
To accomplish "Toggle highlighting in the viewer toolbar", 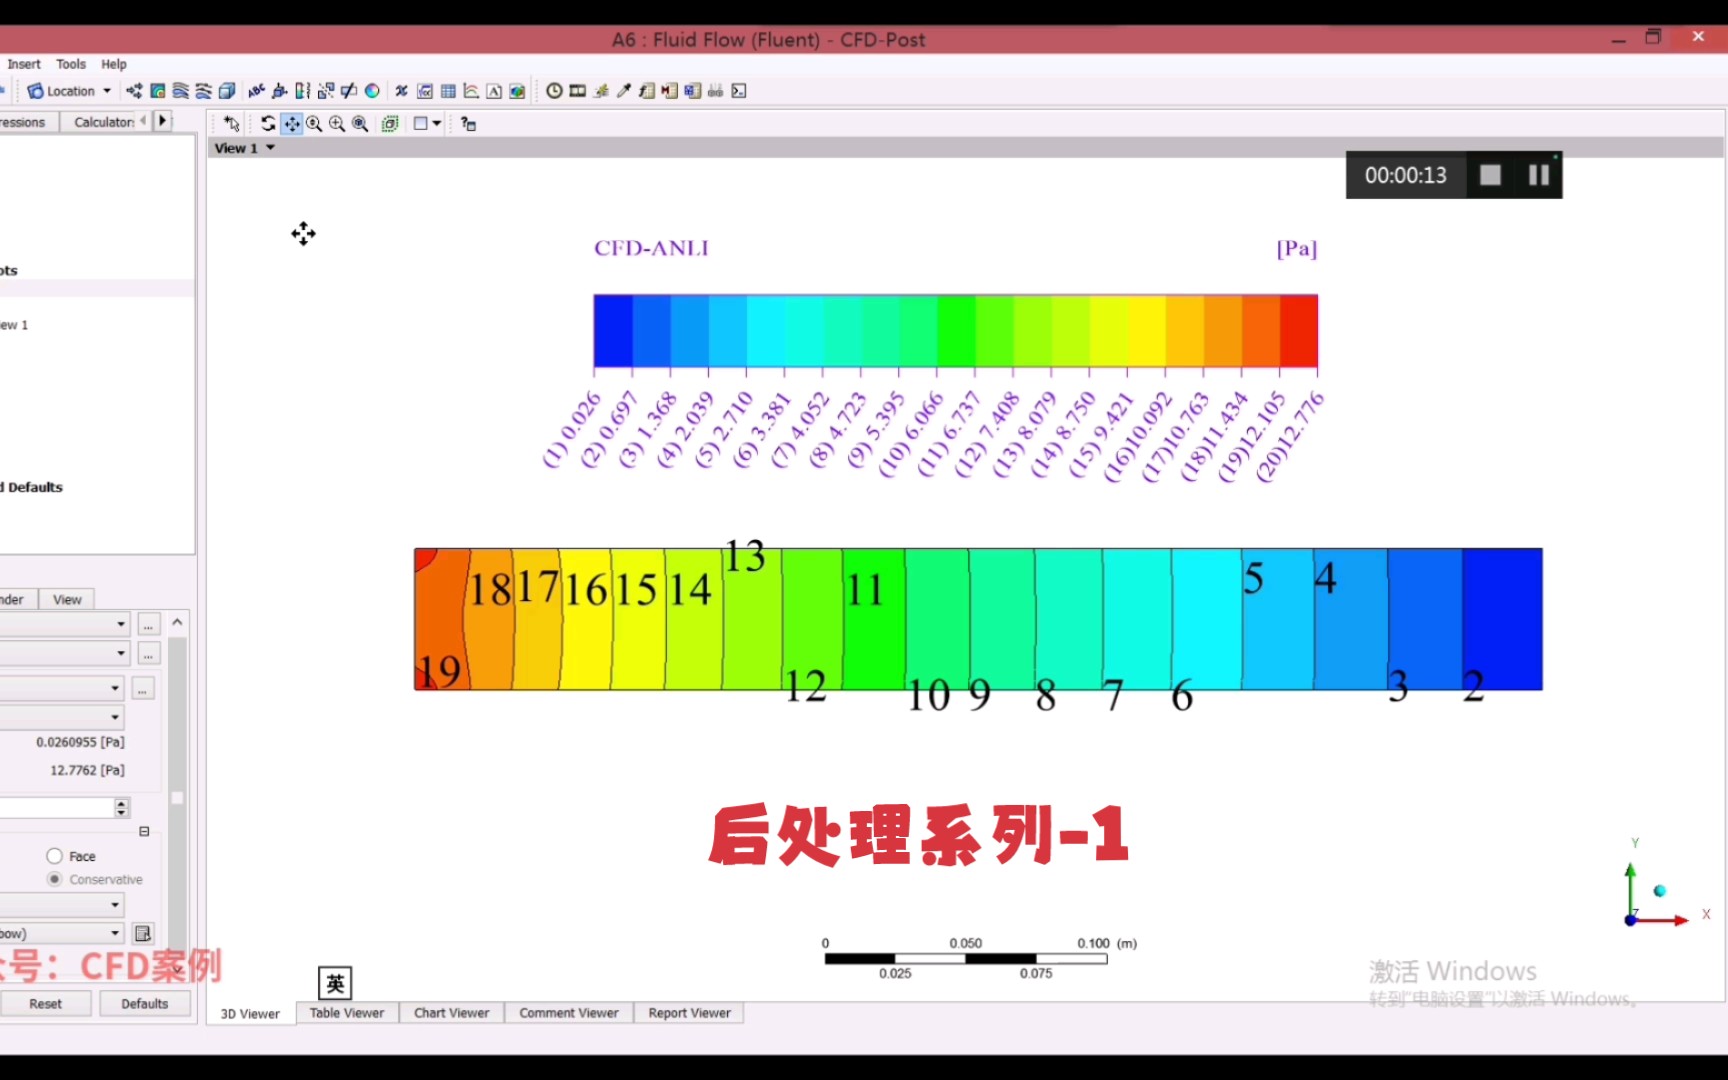I will [x=390, y=124].
